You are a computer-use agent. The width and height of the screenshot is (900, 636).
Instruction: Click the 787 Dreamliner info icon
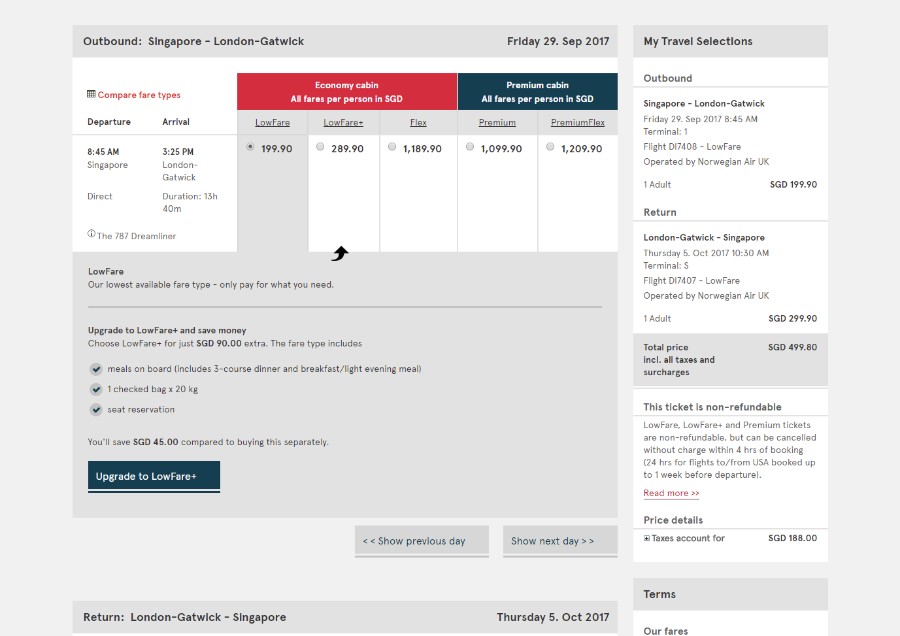pos(91,234)
